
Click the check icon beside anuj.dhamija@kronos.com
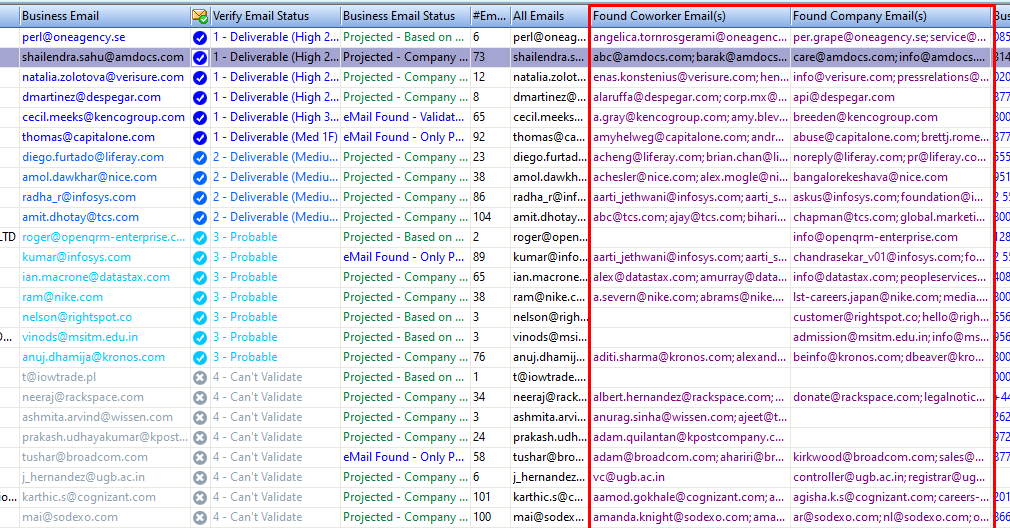point(200,357)
